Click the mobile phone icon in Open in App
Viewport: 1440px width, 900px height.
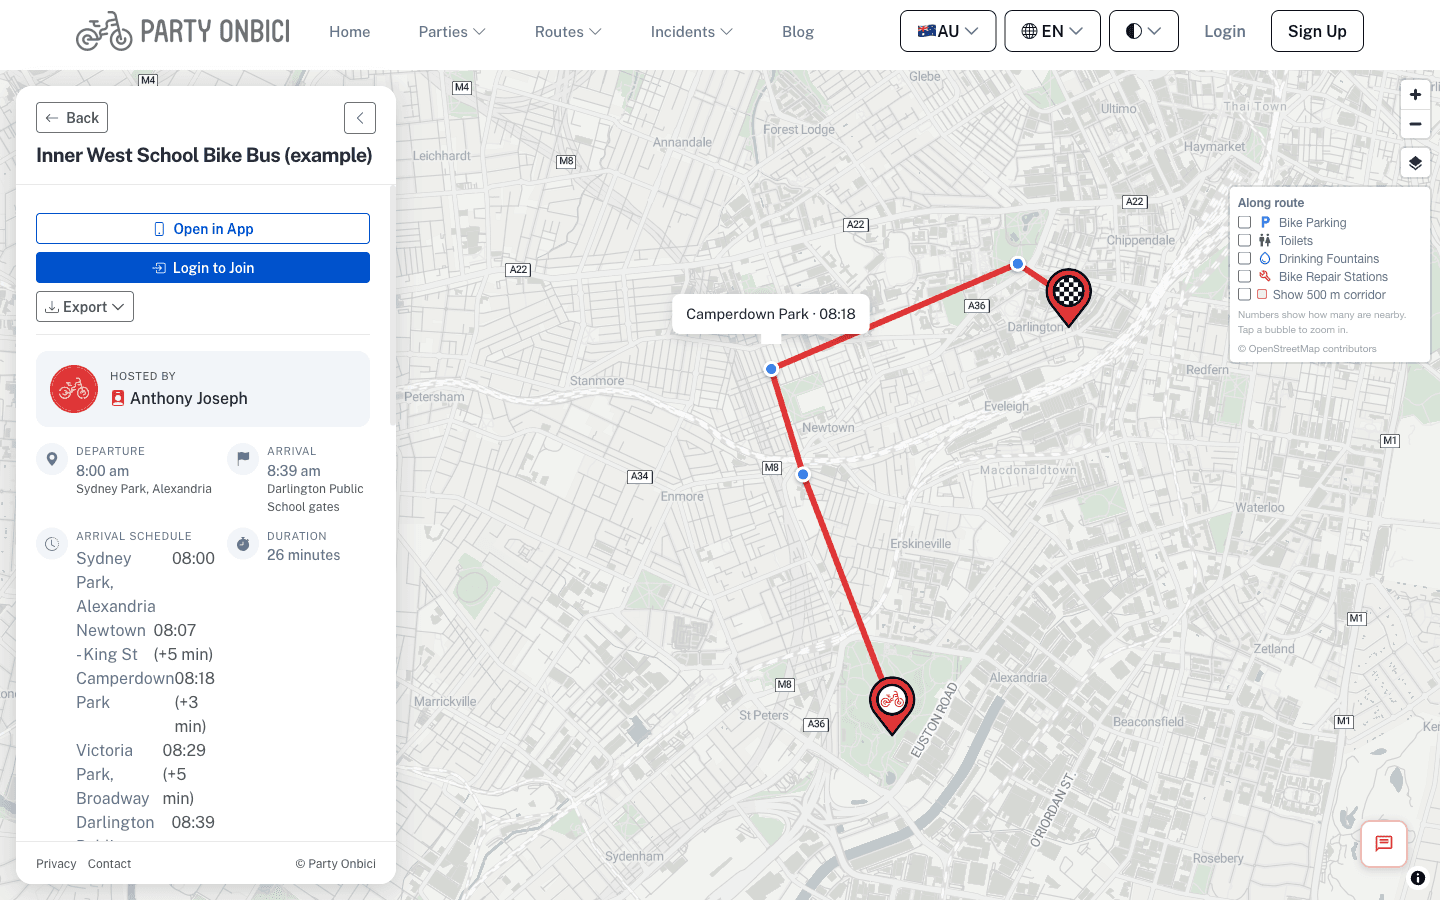tap(159, 229)
